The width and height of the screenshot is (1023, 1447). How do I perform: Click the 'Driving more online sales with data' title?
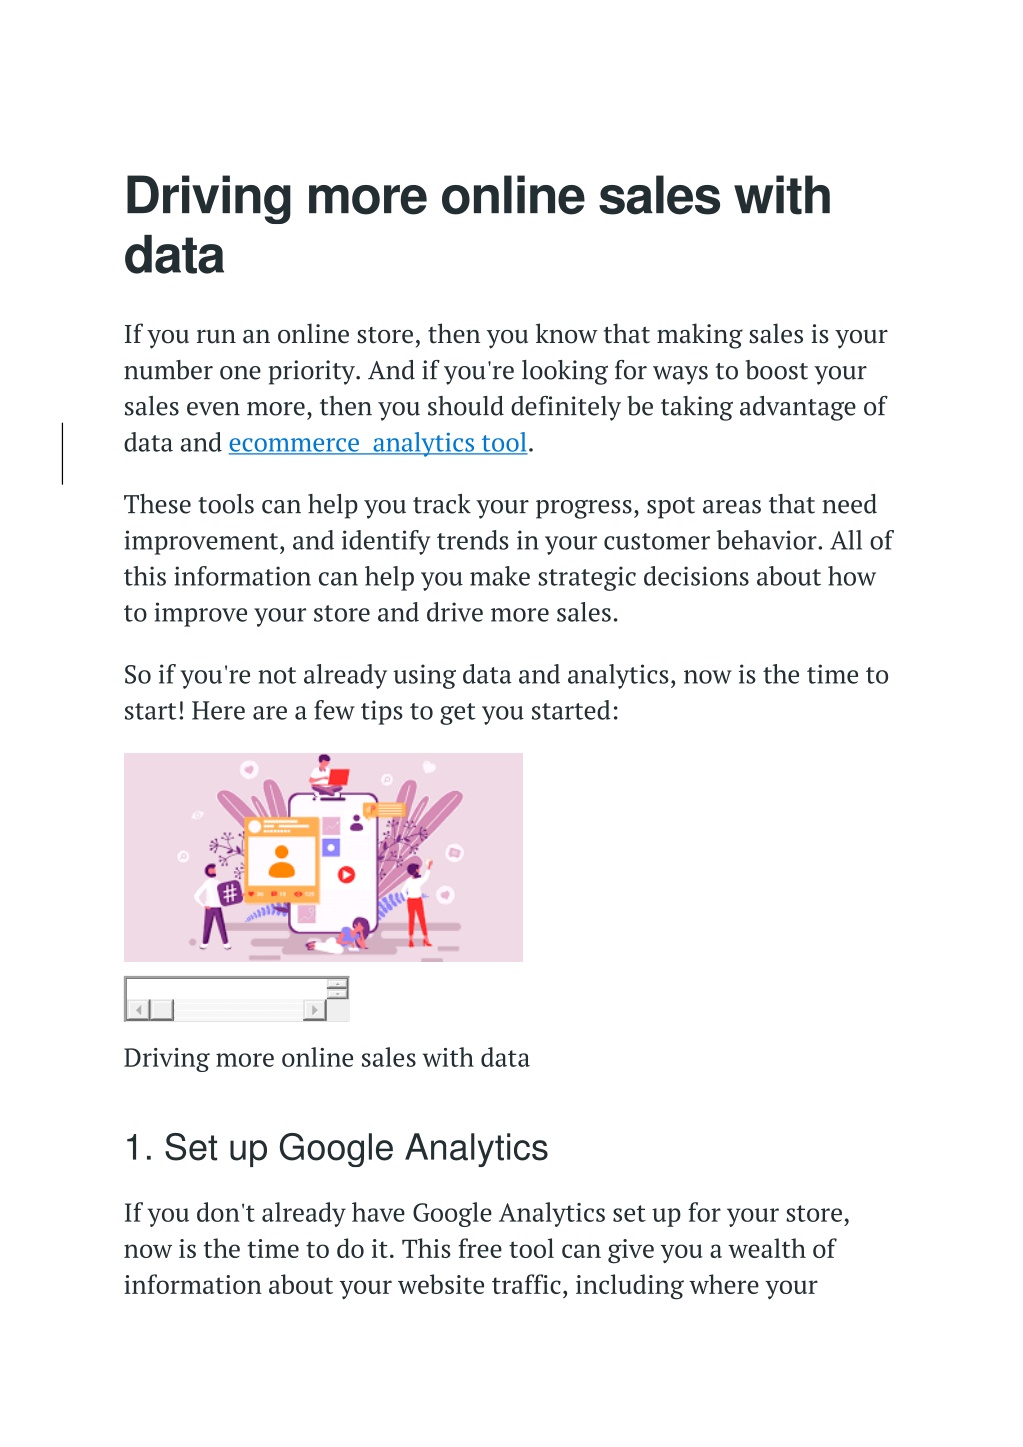click(478, 224)
